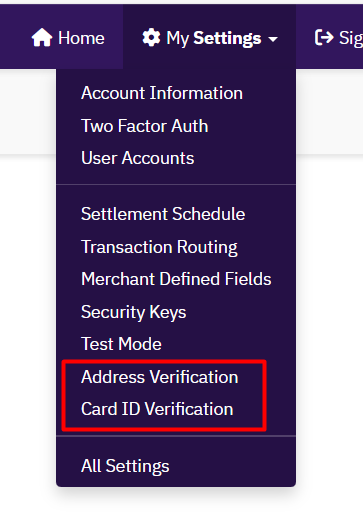The image size is (363, 516).
Task: Go to Settlement Schedule
Action: [x=163, y=214]
